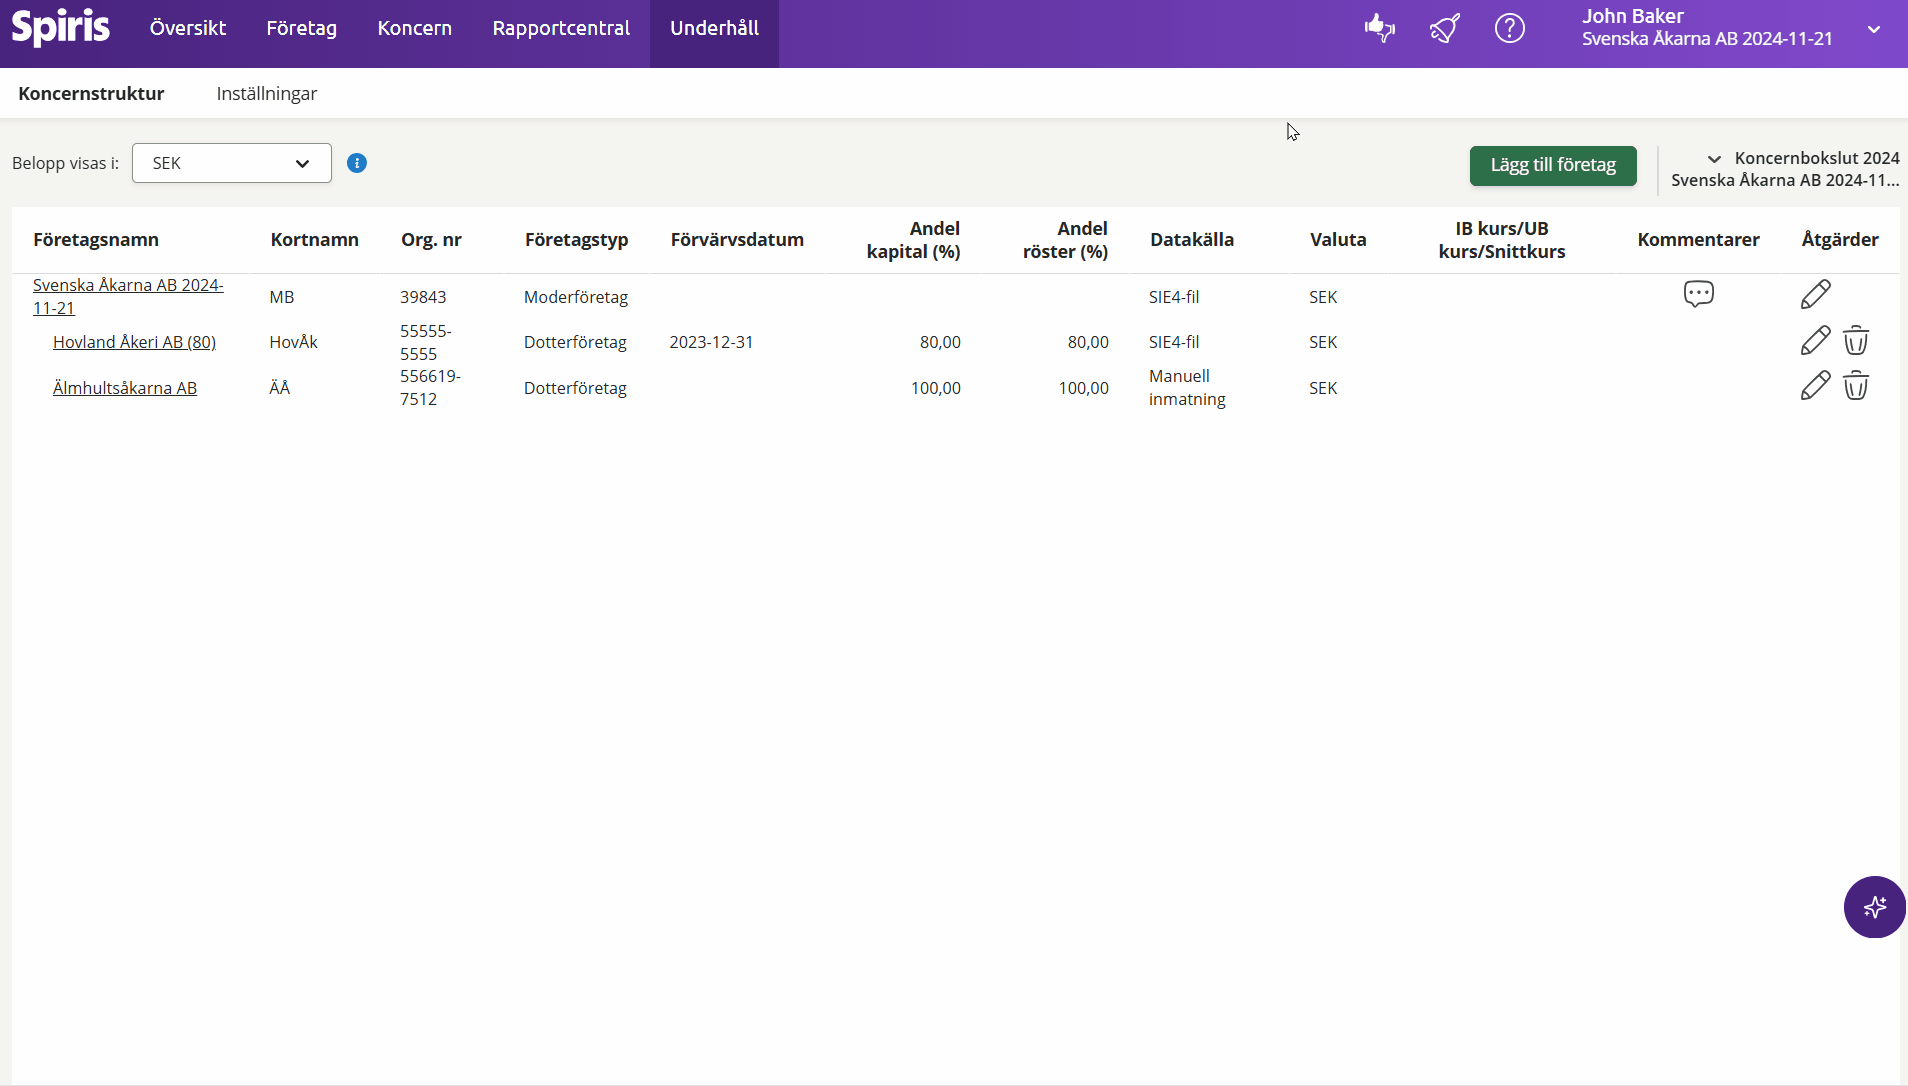Screen dimensions: 1908x1086
Task: Open the Hovland Åkeri AB (80) link
Action: pyautogui.click(x=134, y=342)
